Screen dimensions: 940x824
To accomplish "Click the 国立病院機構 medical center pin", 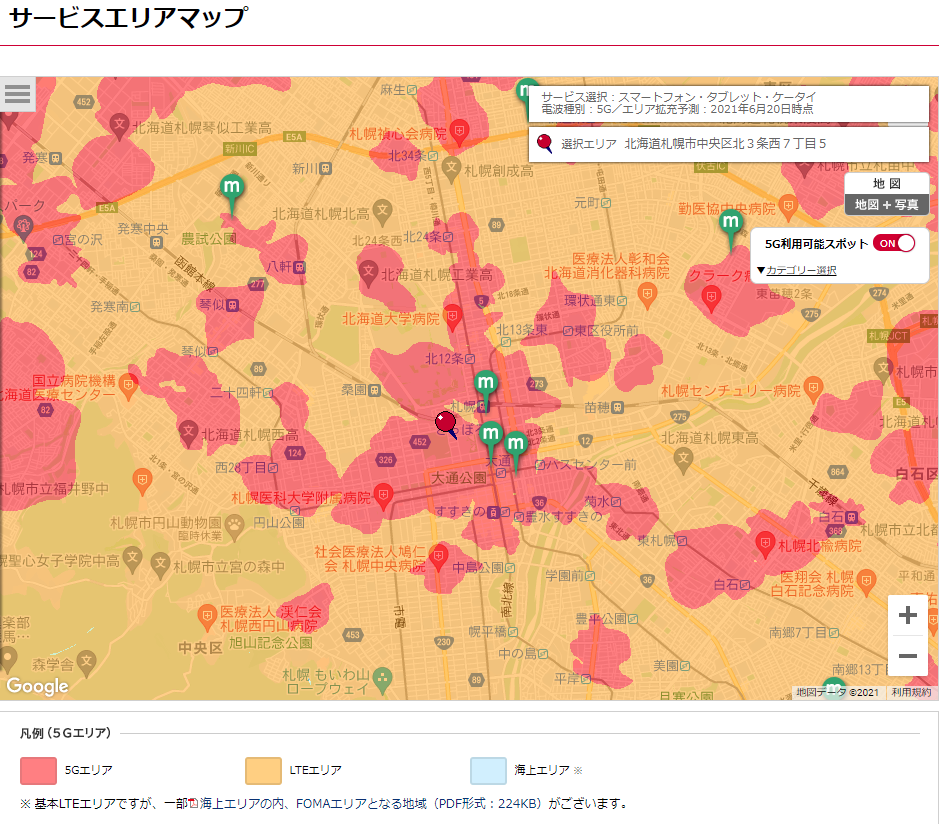I will point(128,387).
